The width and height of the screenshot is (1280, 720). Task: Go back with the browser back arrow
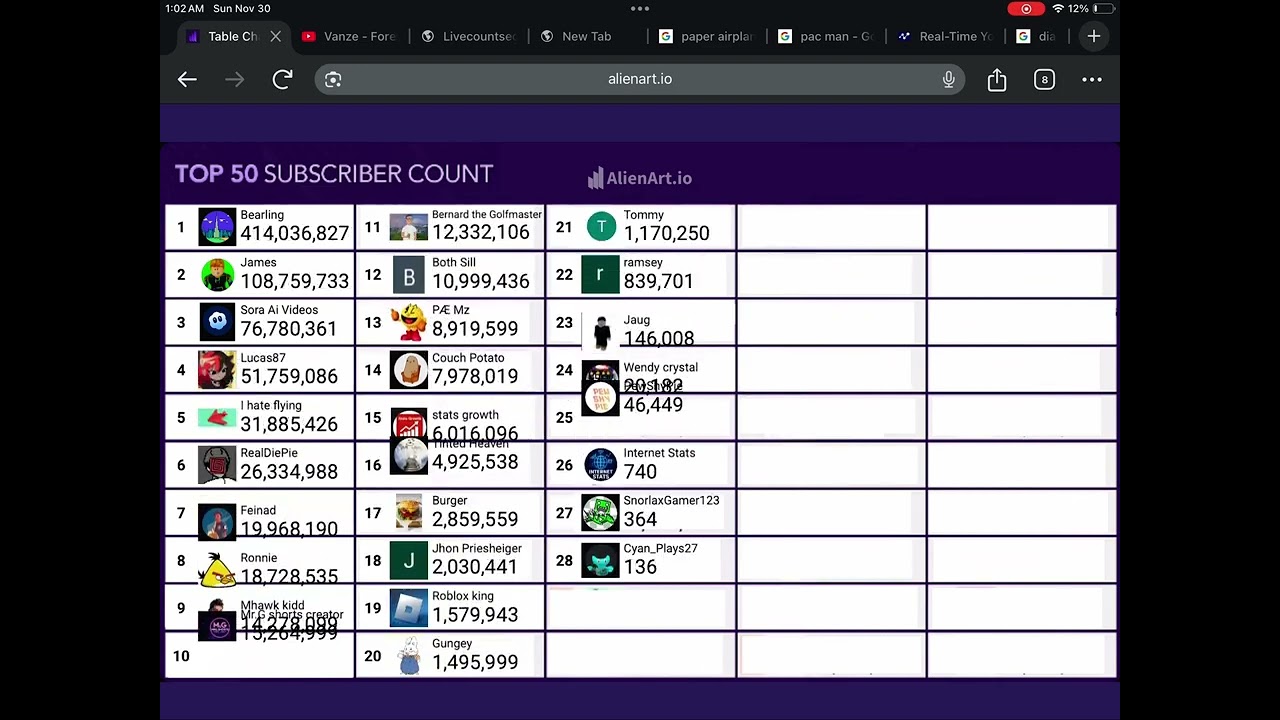click(187, 79)
